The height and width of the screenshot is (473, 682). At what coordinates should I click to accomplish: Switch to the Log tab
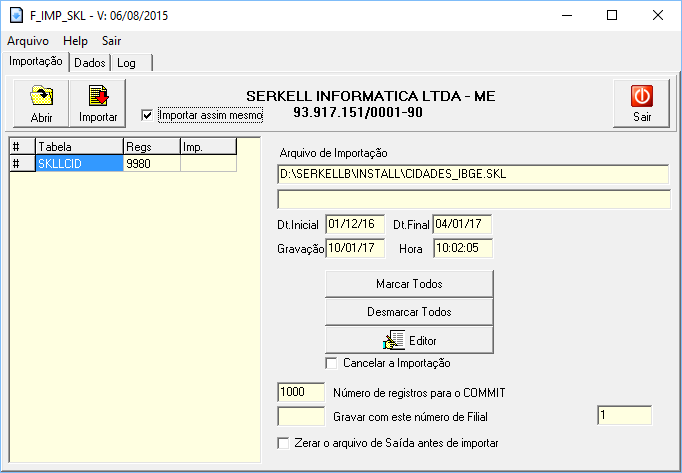click(132, 63)
